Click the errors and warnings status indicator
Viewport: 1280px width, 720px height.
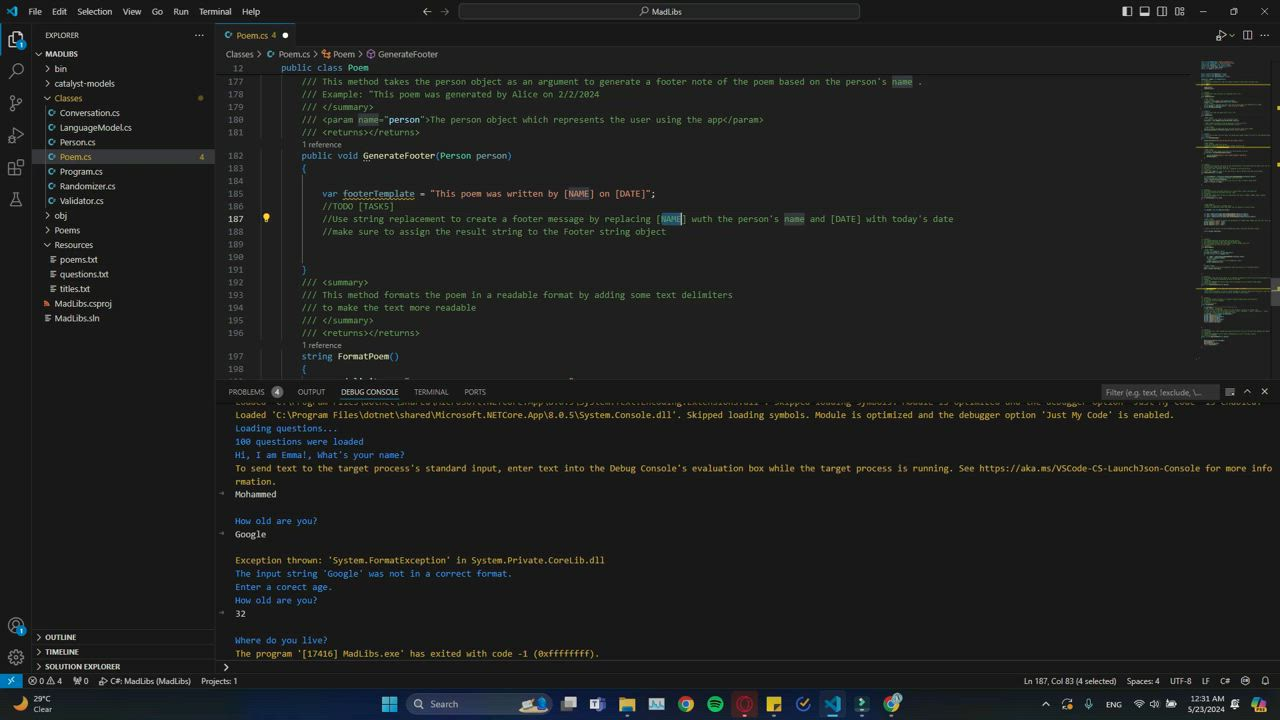point(45,681)
